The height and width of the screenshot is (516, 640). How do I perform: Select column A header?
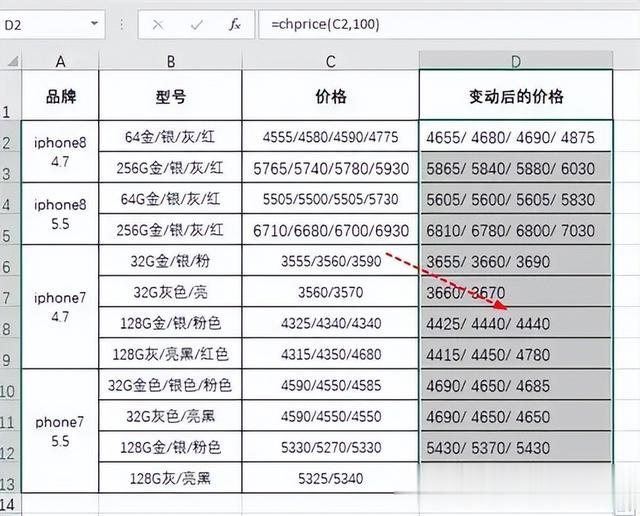pos(60,62)
